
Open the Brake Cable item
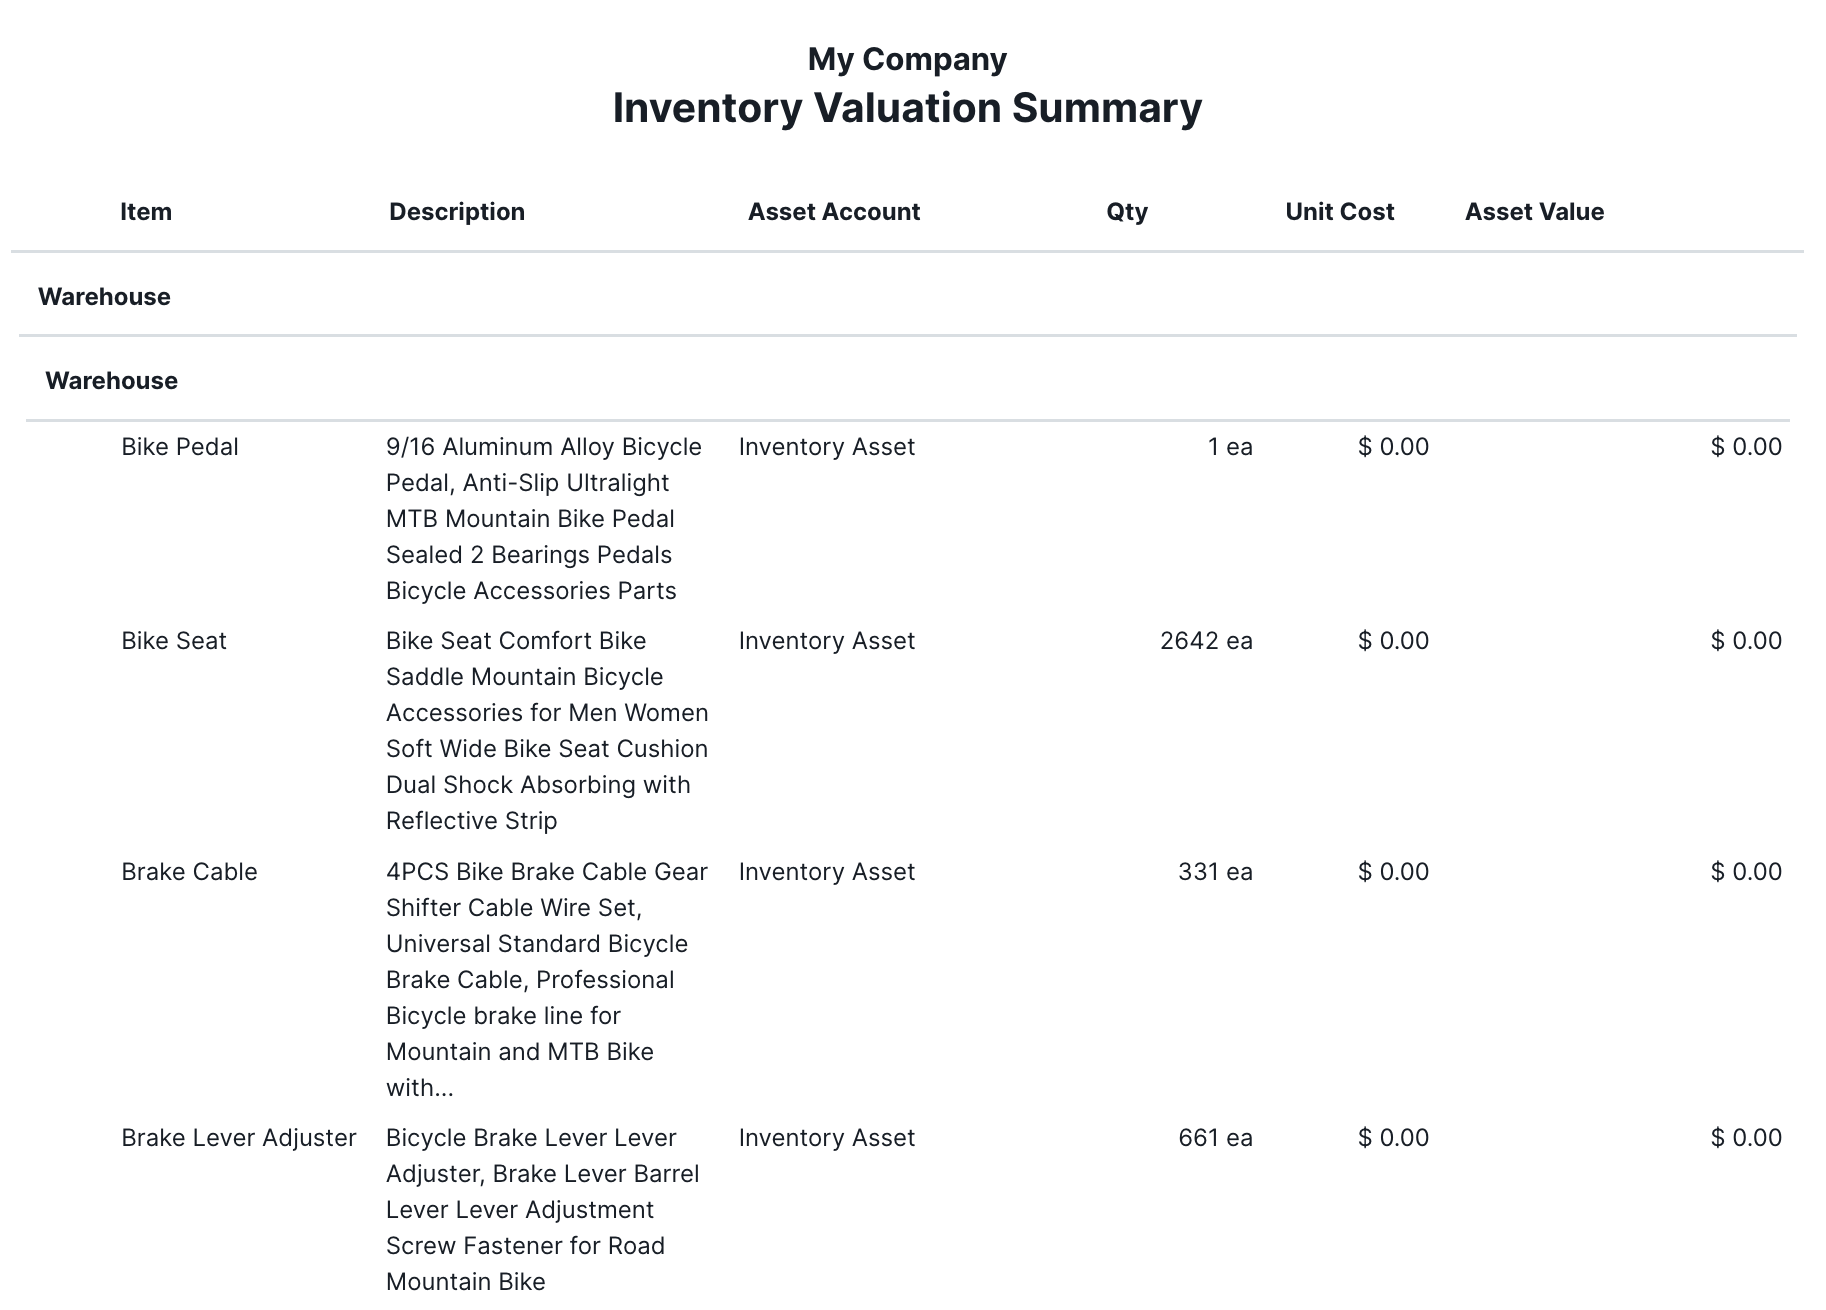[189, 872]
